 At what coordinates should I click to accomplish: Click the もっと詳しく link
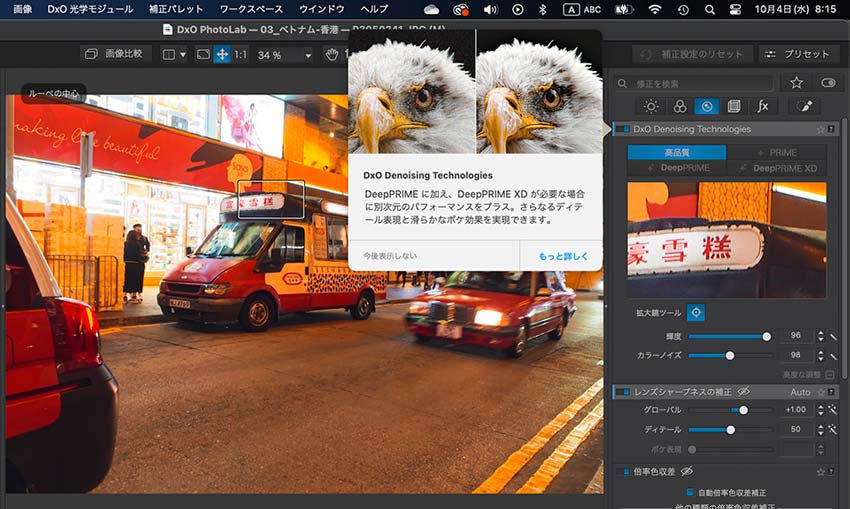(563, 256)
